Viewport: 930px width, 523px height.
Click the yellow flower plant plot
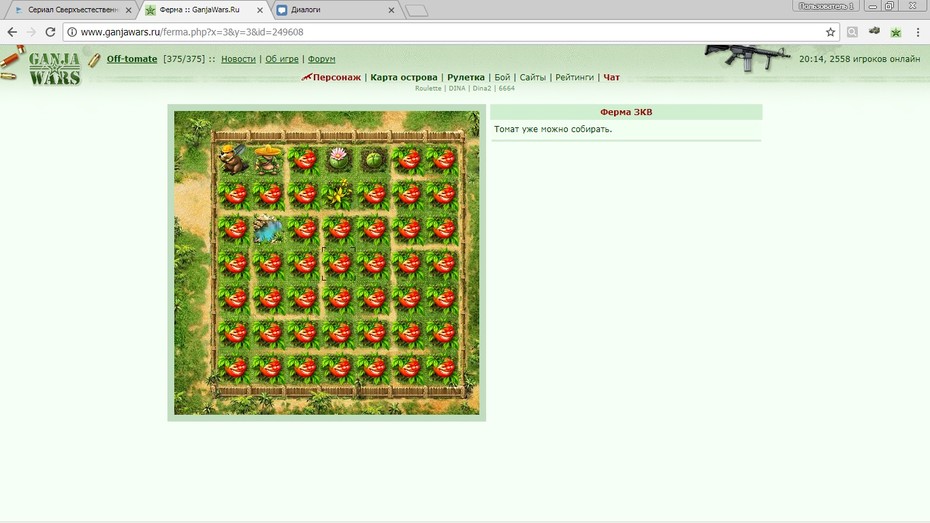coord(338,194)
